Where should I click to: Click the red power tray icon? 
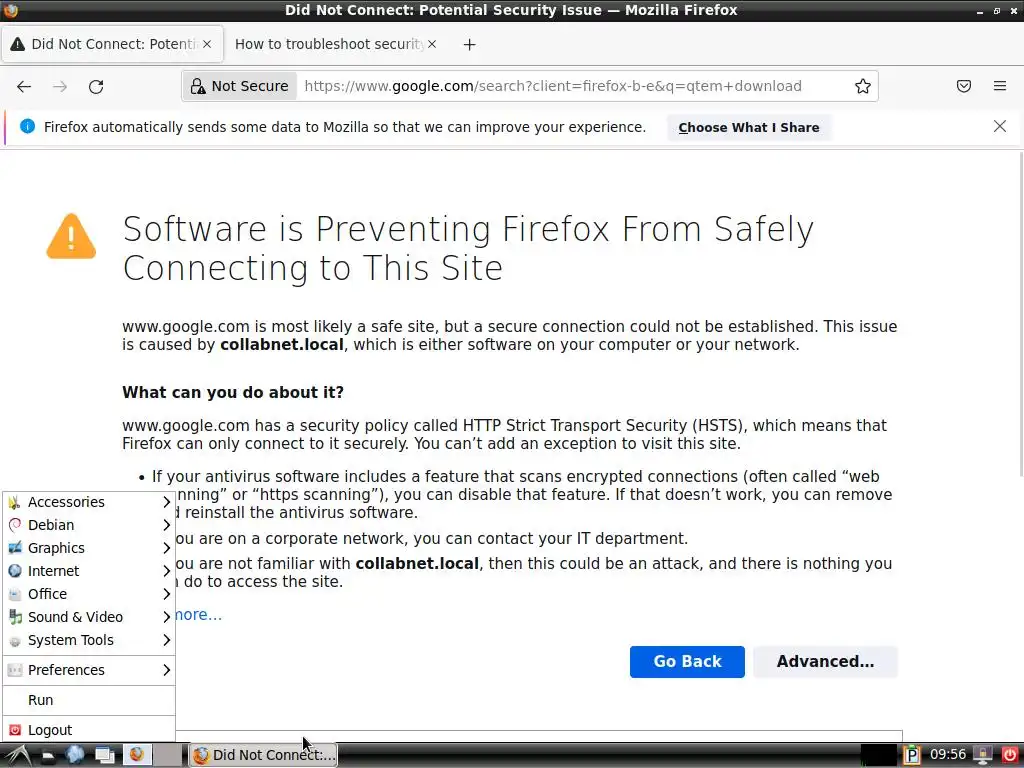pos(1010,755)
